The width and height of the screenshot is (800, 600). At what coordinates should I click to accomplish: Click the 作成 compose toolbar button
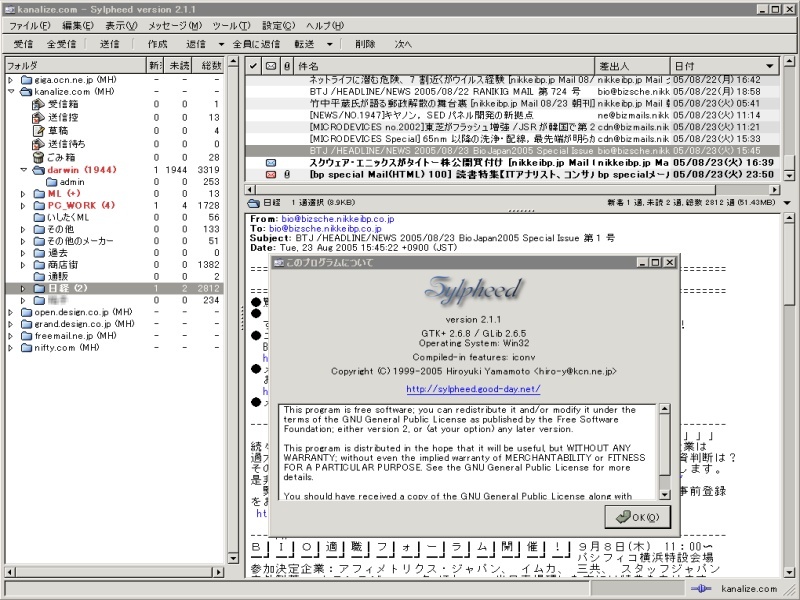(x=158, y=44)
